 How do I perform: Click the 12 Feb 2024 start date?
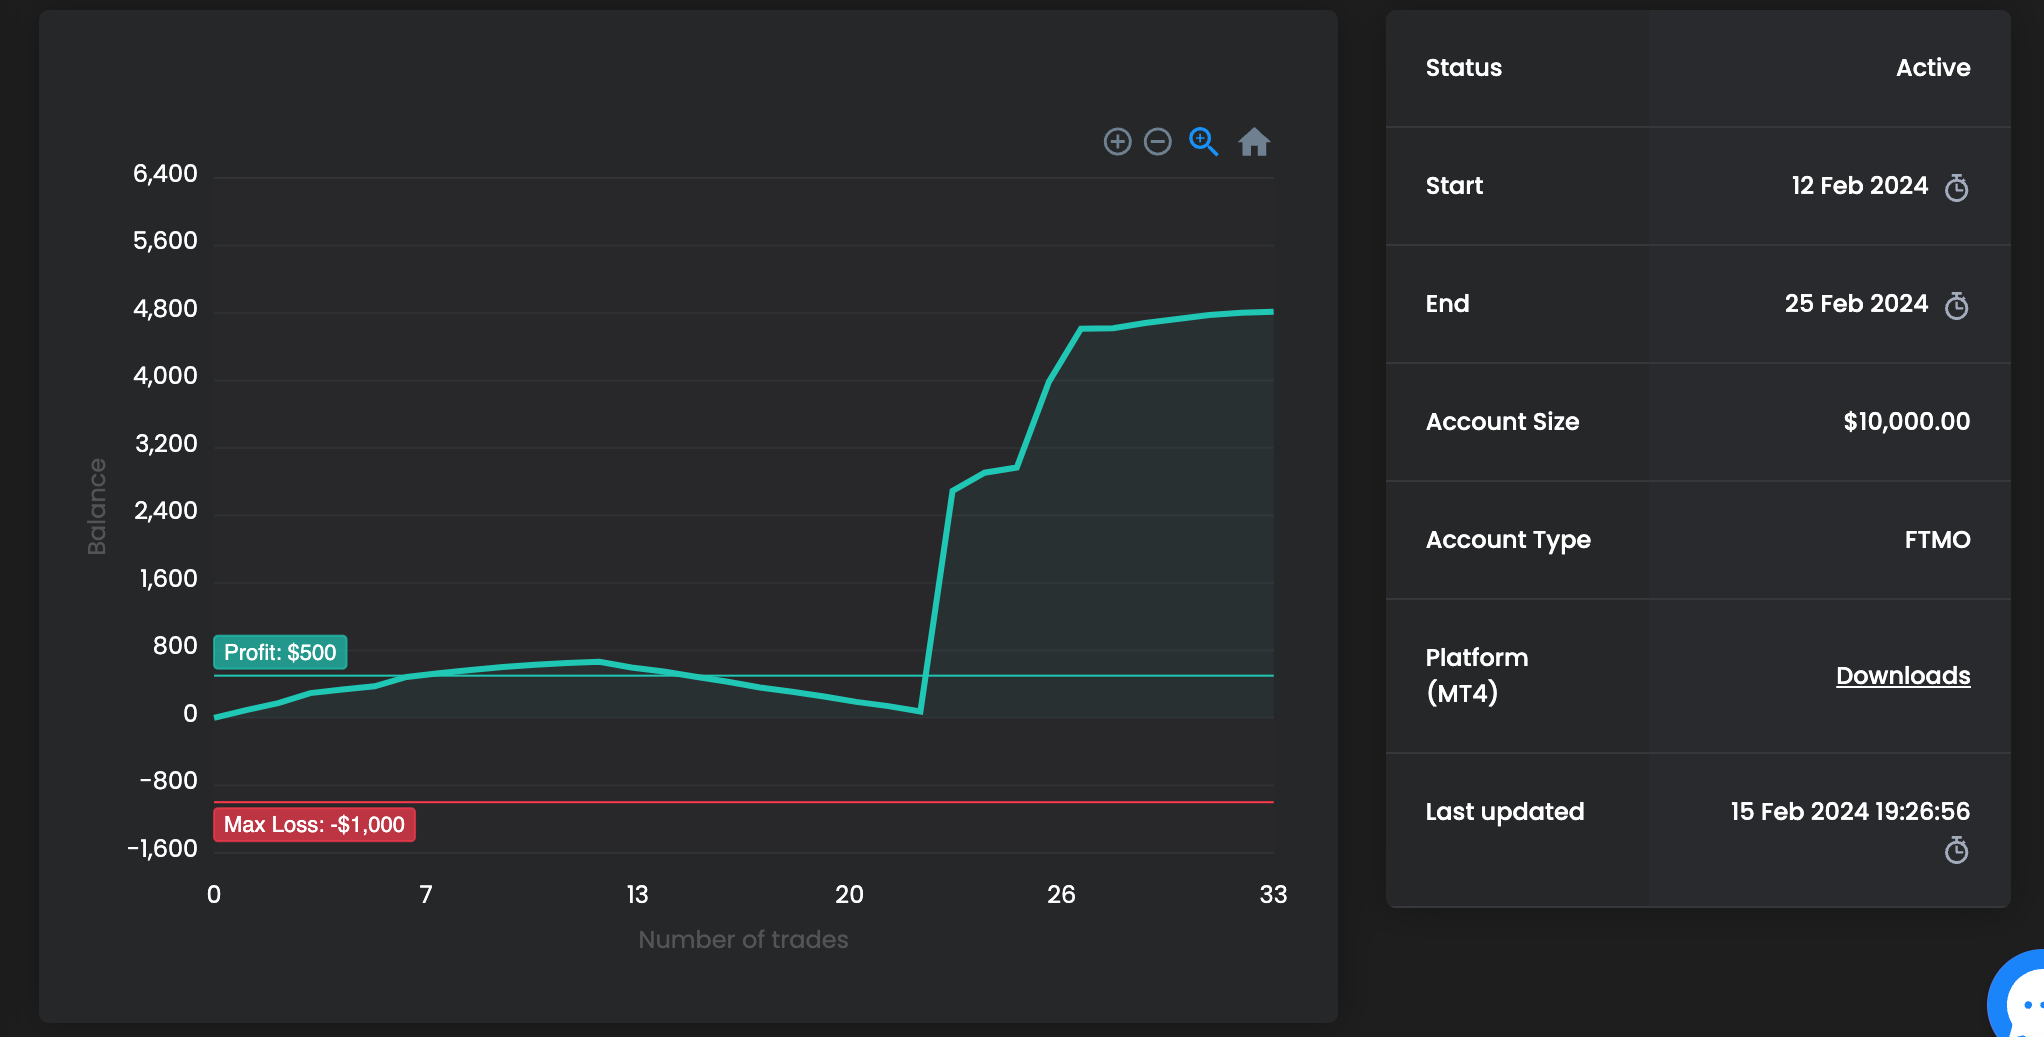[x=1859, y=186]
